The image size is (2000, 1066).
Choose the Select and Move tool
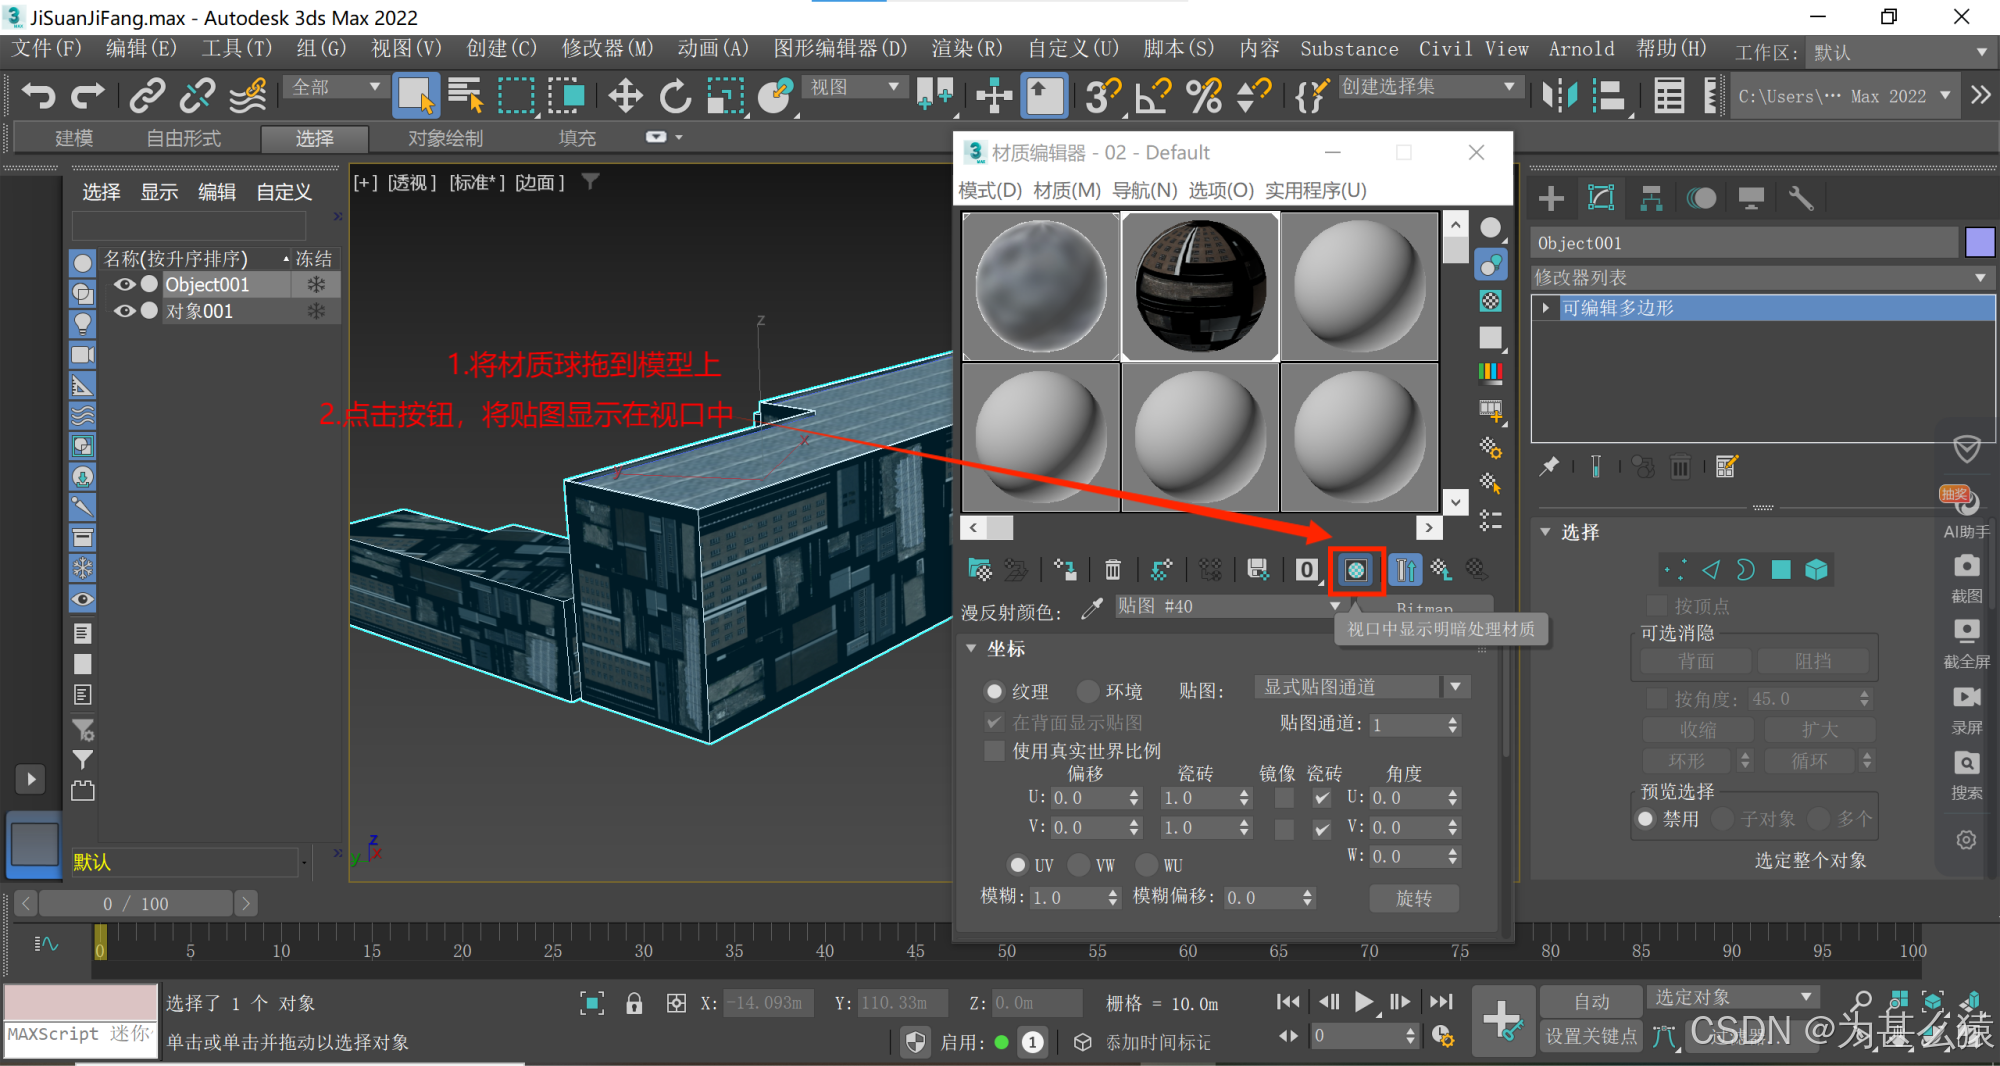tap(625, 96)
